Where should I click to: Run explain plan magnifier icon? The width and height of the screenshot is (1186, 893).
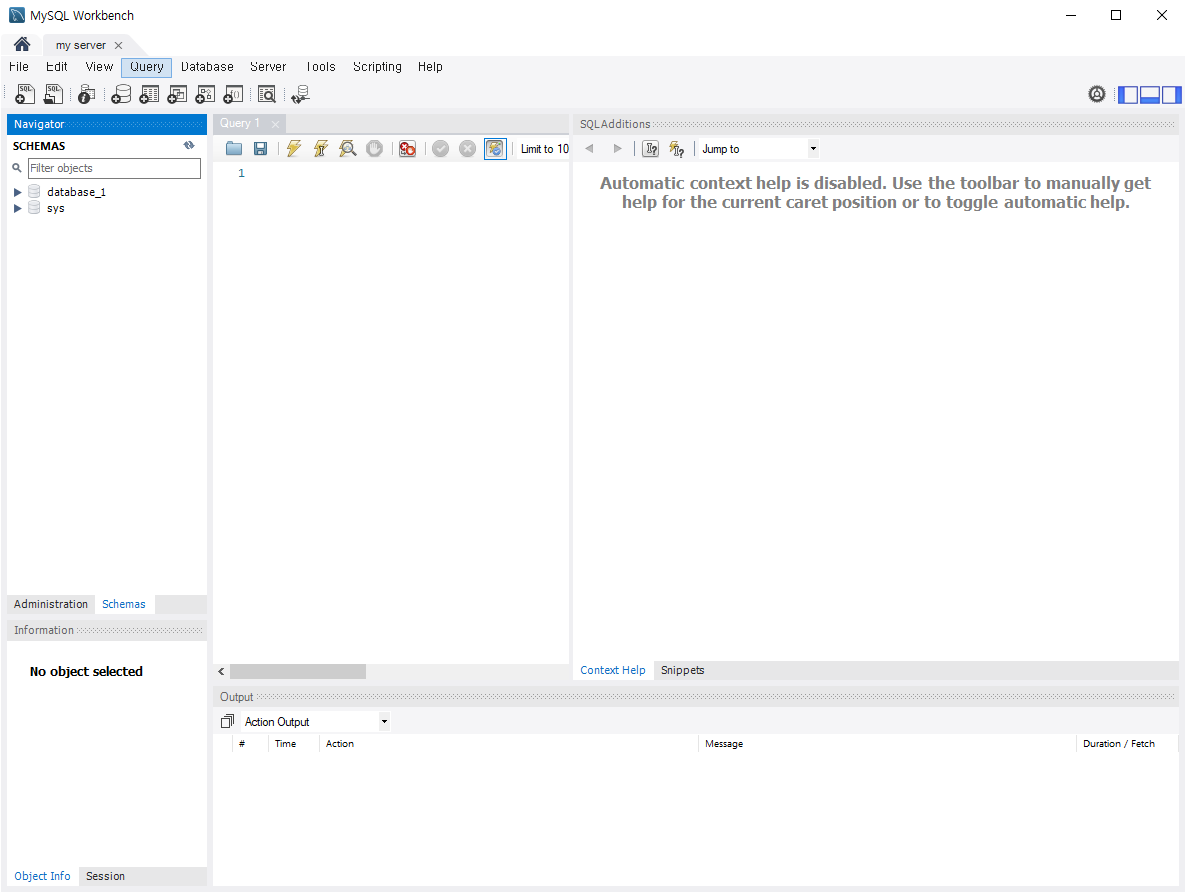click(348, 149)
